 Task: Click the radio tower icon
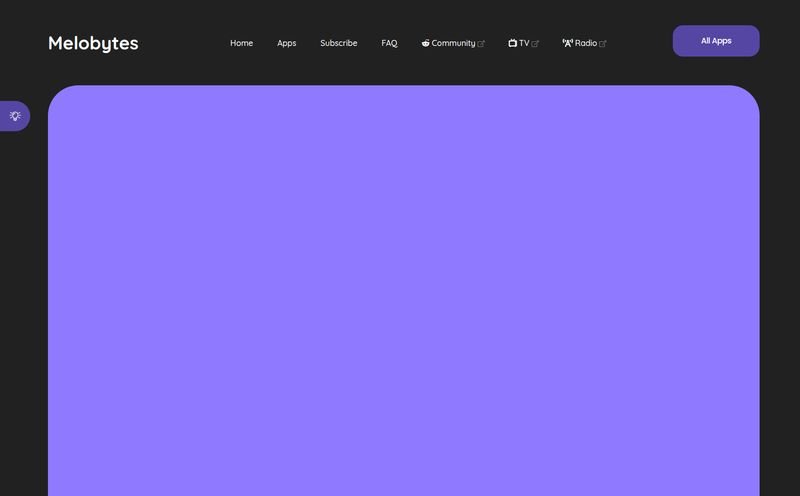tap(567, 43)
